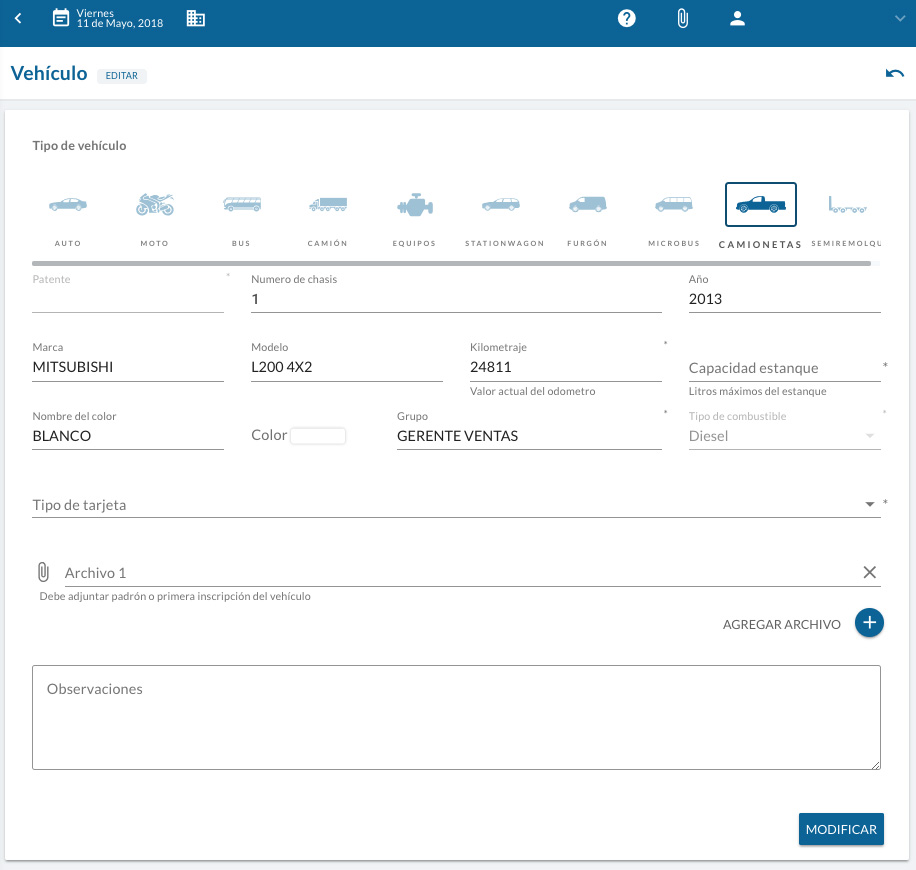Open the white Color swatch picker
Image resolution: width=916 pixels, height=870 pixels.
tap(318, 436)
